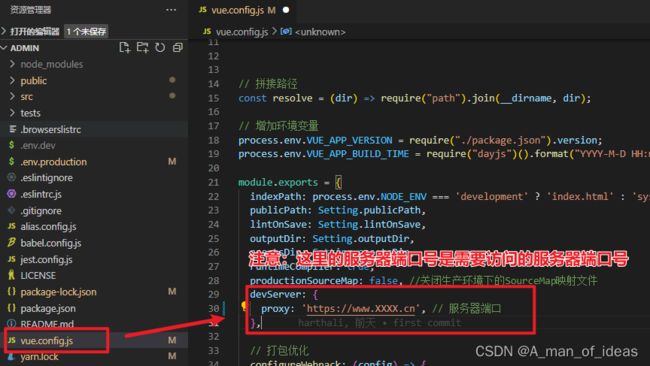The width and height of the screenshot is (650, 366).
Task: Click the New File icon in ADMIN header
Action: point(124,47)
